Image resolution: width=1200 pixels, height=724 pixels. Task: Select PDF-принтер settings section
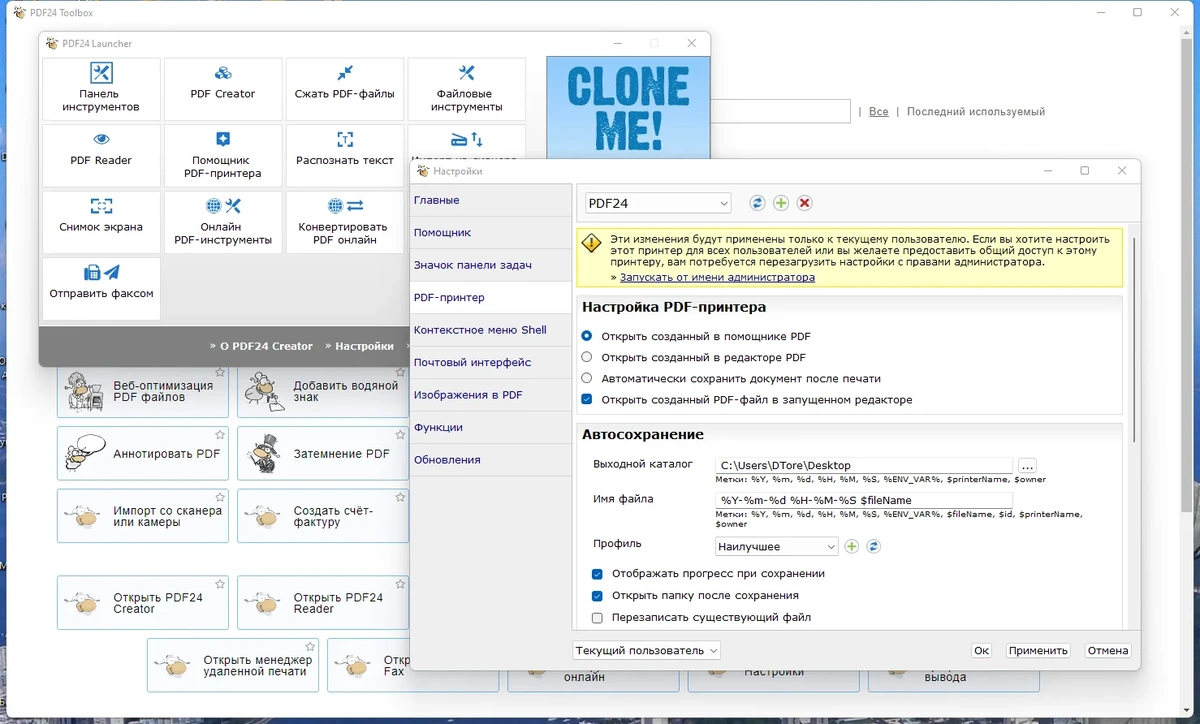pyautogui.click(x=490, y=297)
